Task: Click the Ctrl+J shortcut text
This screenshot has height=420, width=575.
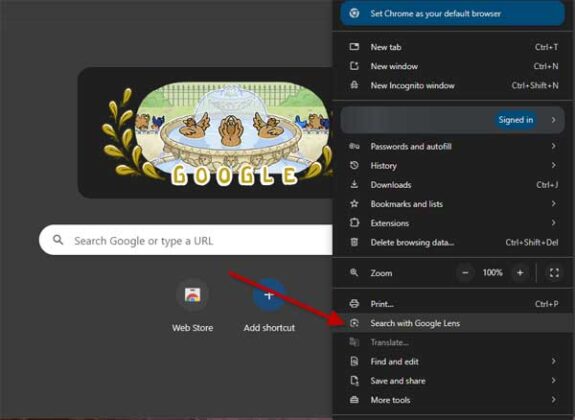Action: coord(547,185)
